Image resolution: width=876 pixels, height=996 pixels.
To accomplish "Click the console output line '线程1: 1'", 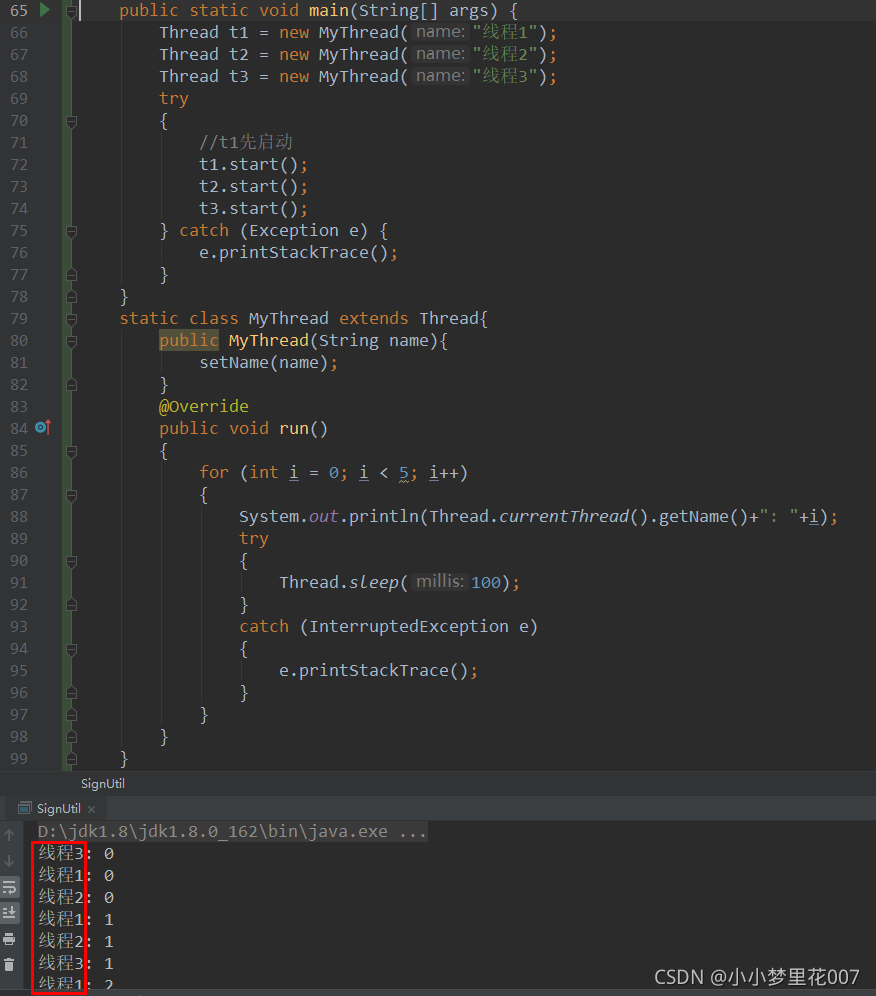I will coord(76,919).
